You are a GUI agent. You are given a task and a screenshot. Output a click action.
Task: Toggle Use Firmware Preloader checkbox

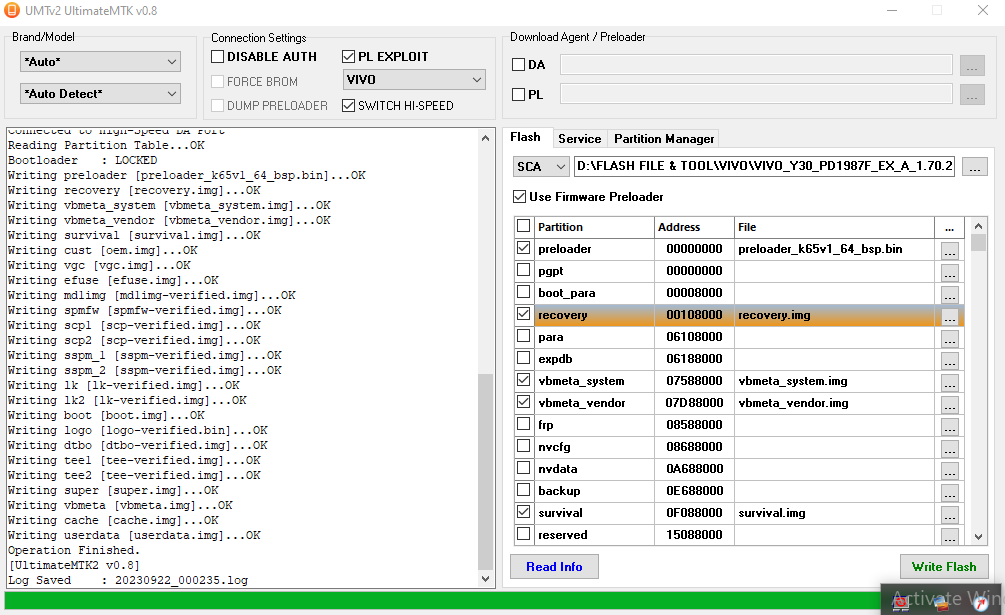[x=519, y=197]
